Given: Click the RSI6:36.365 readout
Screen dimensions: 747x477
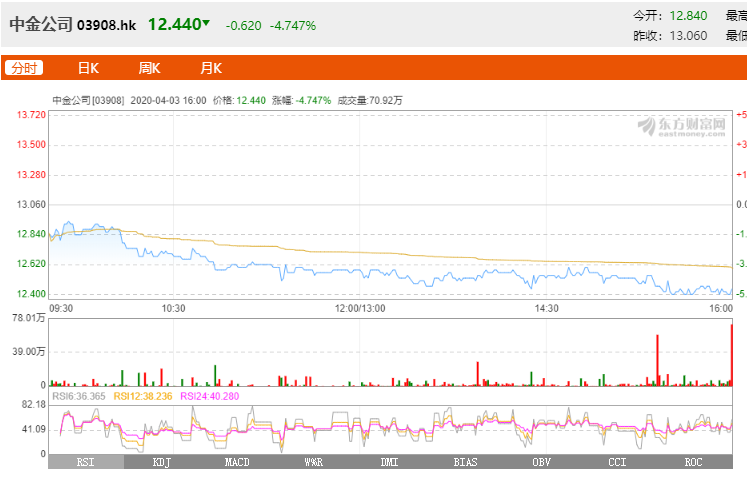Looking at the screenshot, I should (79, 396).
